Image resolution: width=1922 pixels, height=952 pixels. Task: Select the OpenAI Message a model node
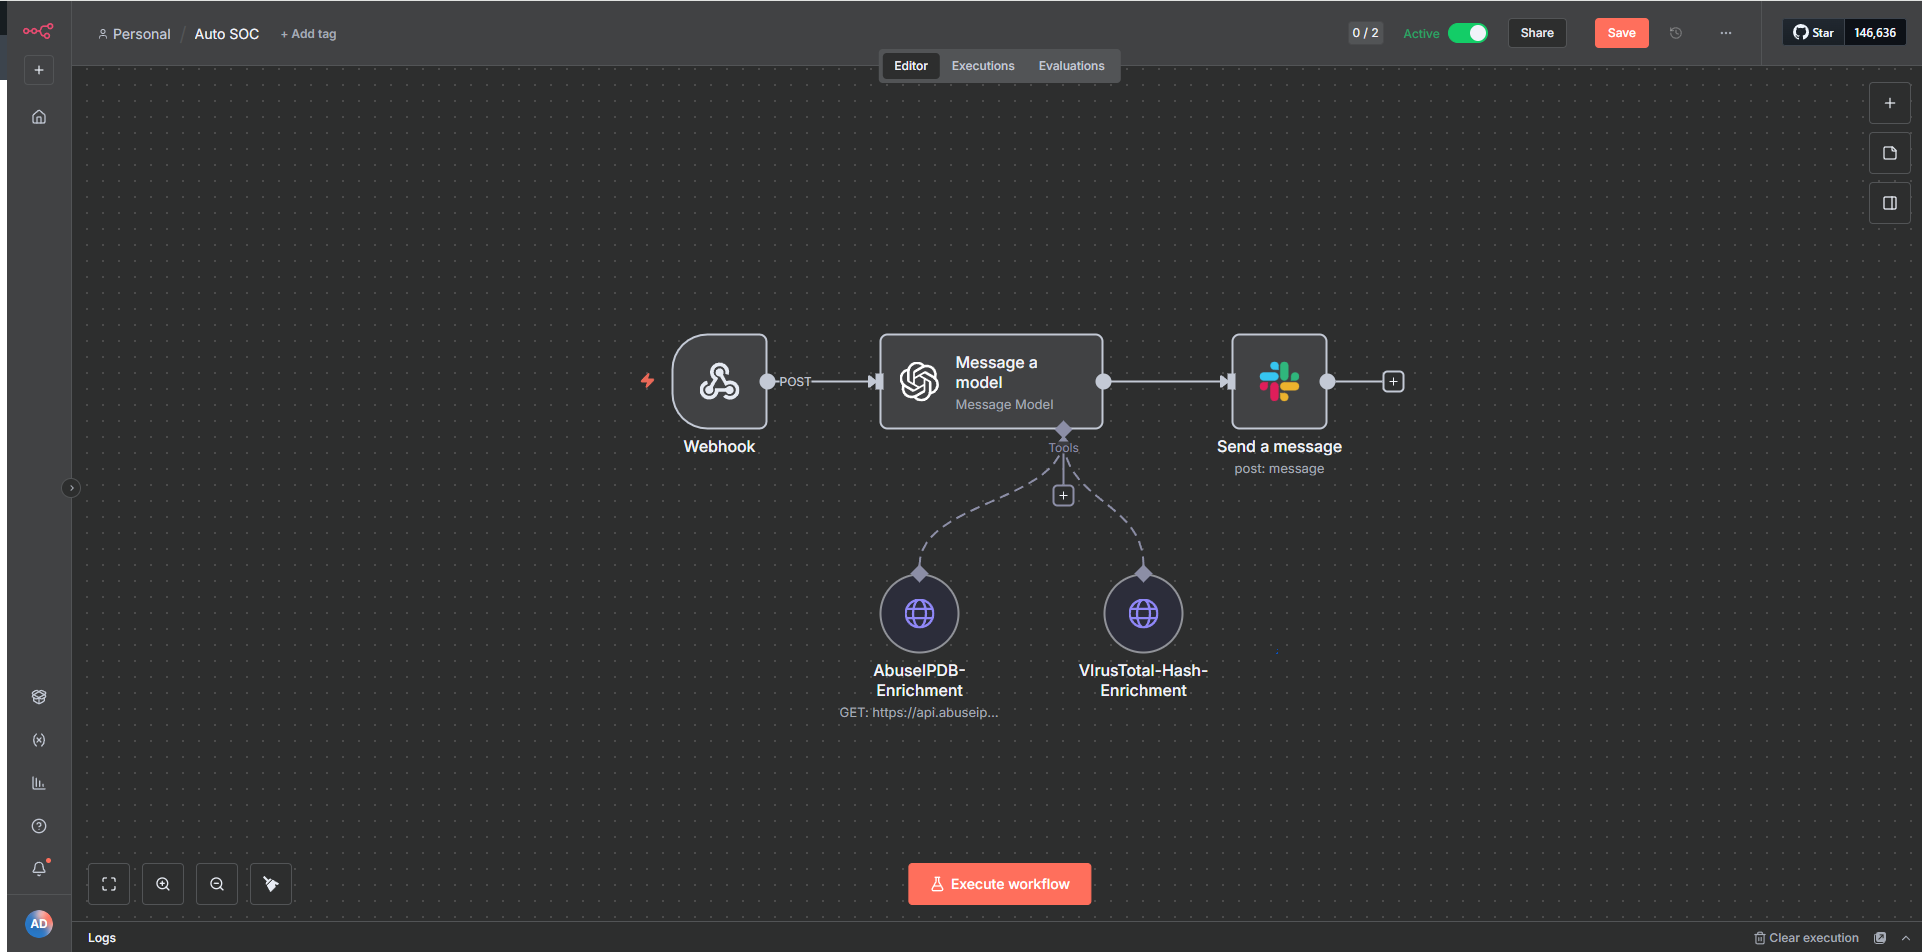point(990,381)
